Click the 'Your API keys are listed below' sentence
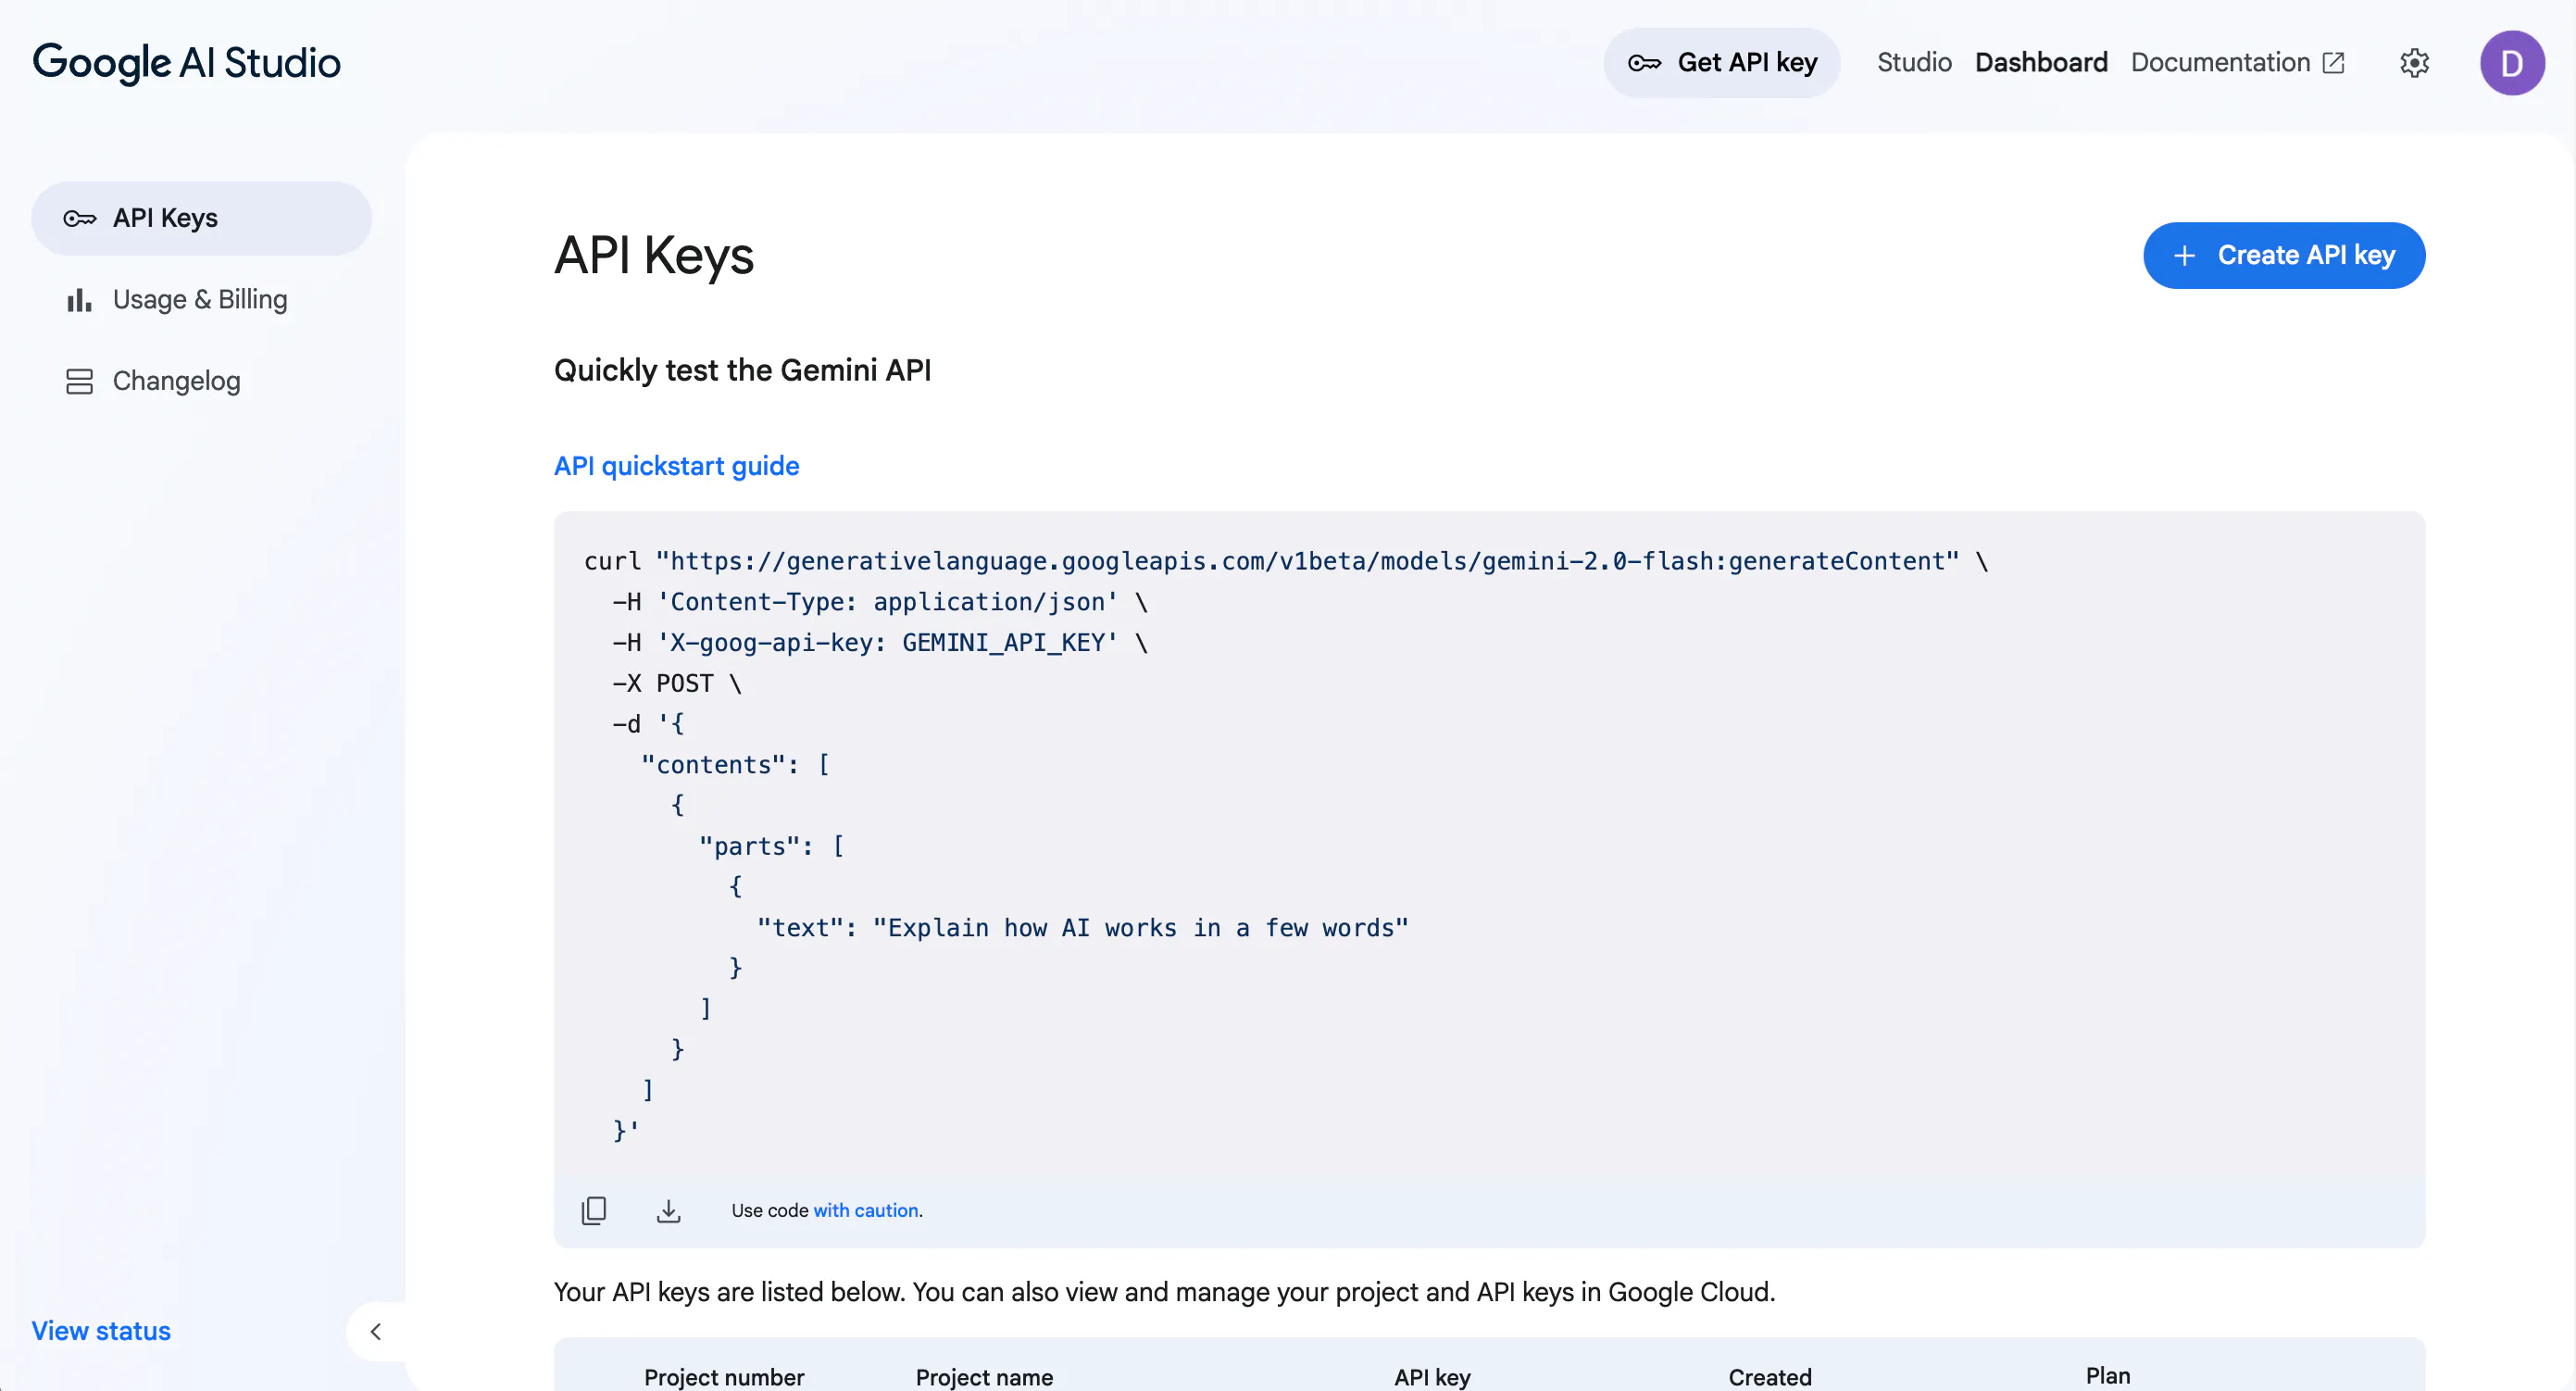Image resolution: width=2576 pixels, height=1391 pixels. point(1164,1292)
